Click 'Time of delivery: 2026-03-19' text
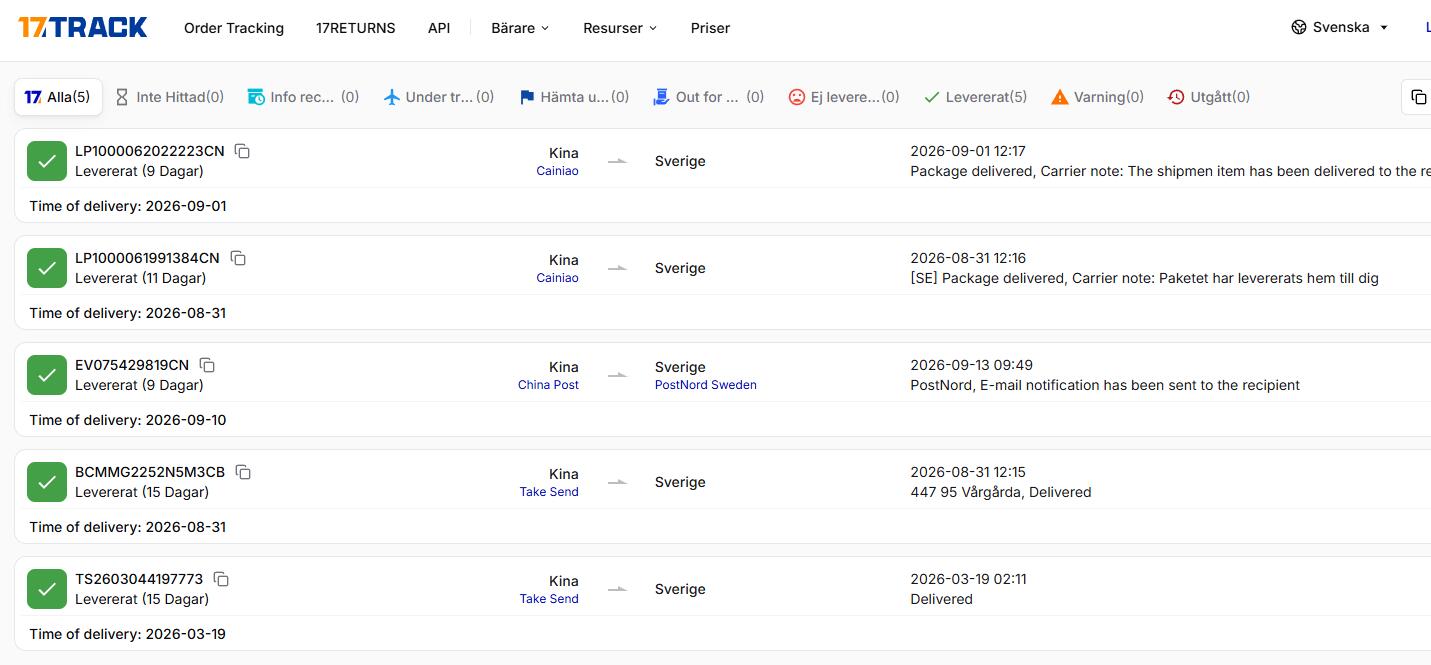Image resolution: width=1431 pixels, height=665 pixels. (x=128, y=634)
